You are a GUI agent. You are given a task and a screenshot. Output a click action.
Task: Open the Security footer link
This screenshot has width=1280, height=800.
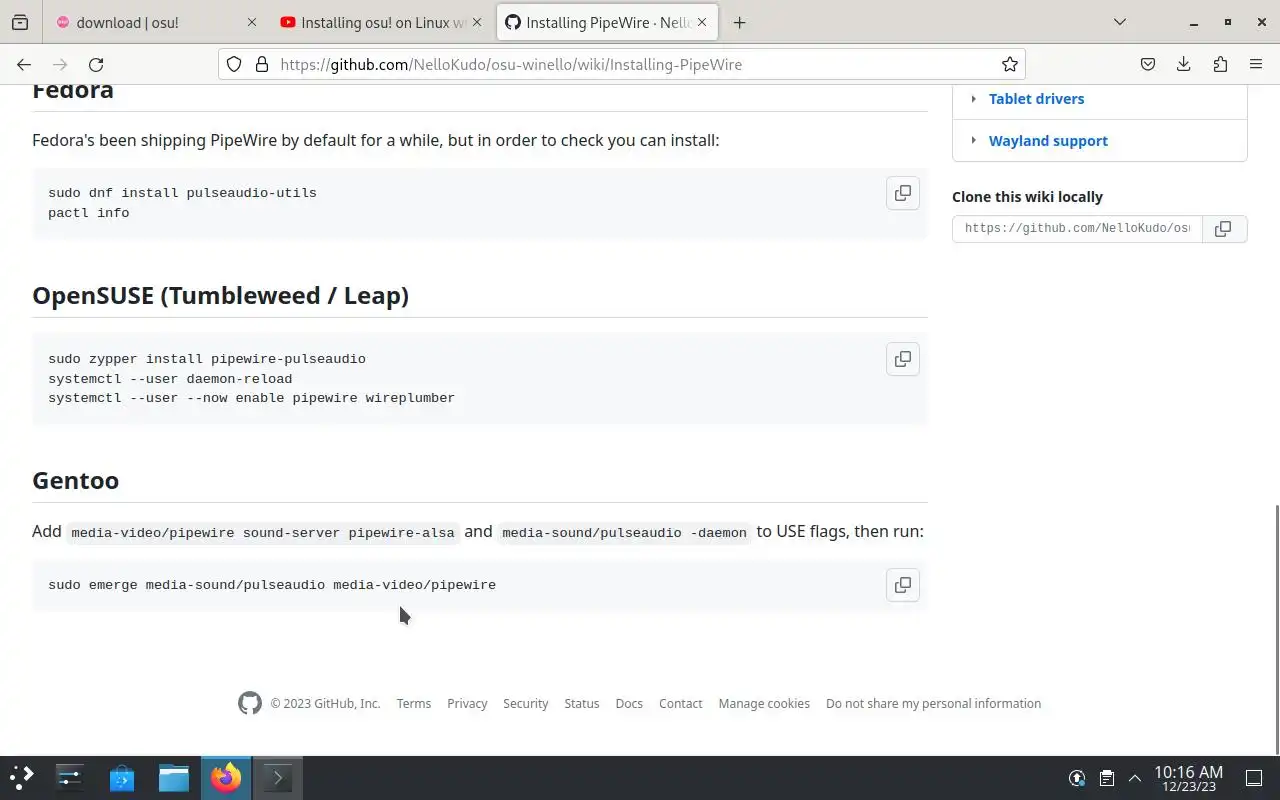[x=526, y=703]
